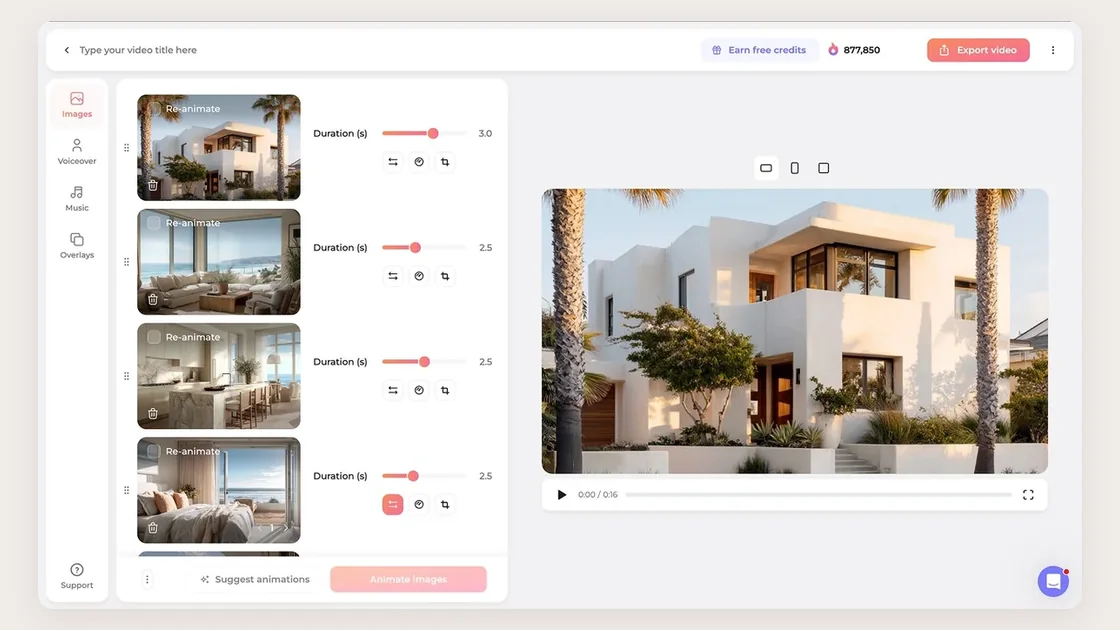Grab the drag handle of house exterior row
The image size is (1120, 630).
126,148
